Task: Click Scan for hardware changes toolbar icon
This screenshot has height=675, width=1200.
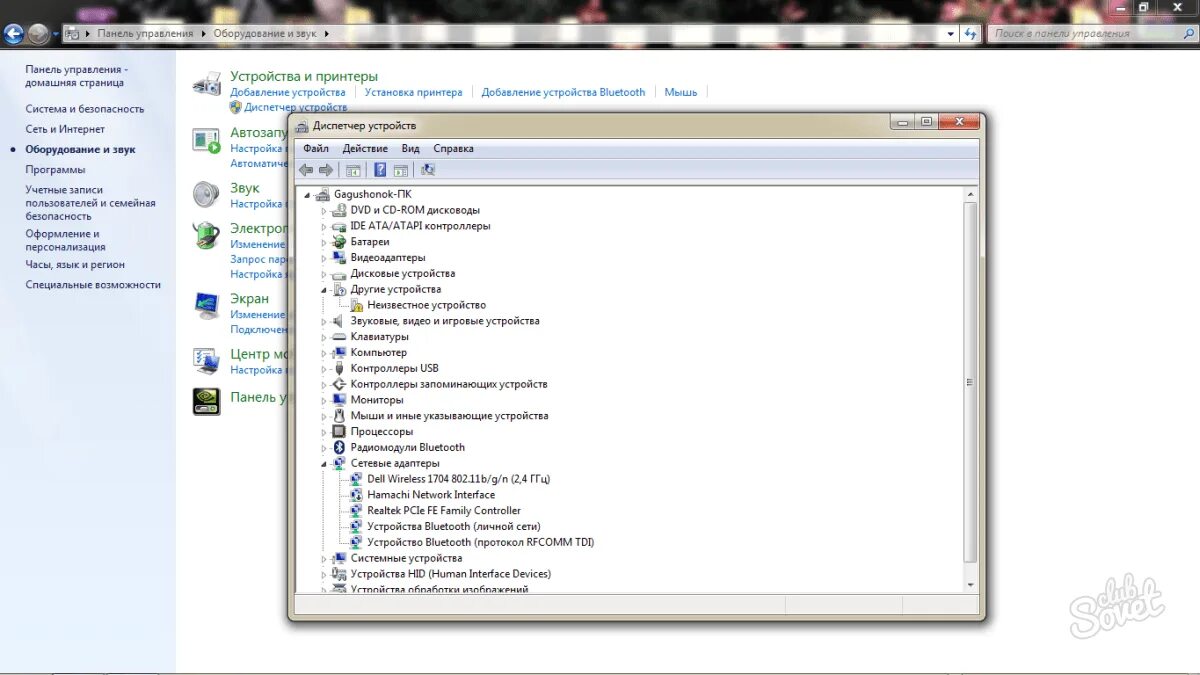Action: (x=428, y=170)
